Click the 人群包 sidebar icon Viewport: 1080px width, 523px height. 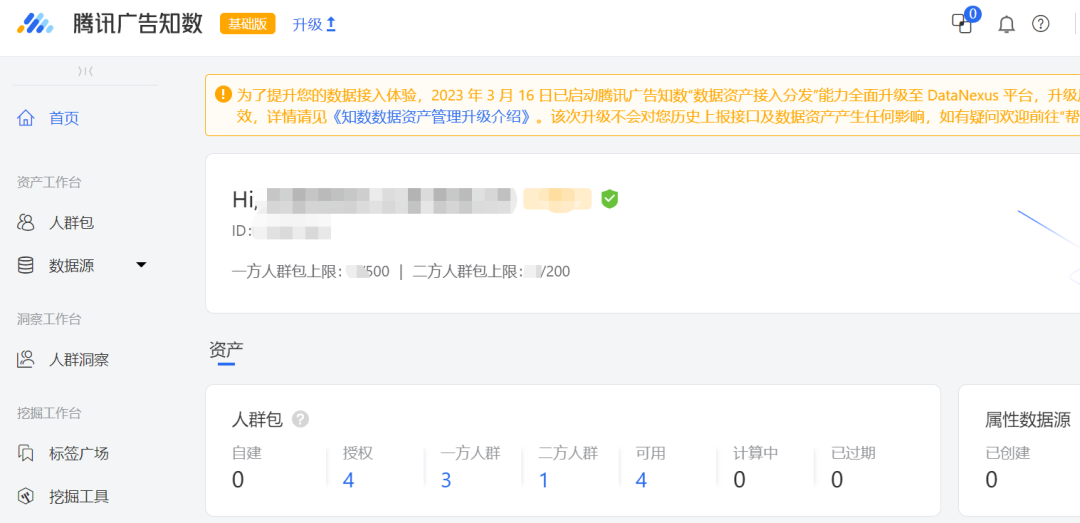click(25, 223)
